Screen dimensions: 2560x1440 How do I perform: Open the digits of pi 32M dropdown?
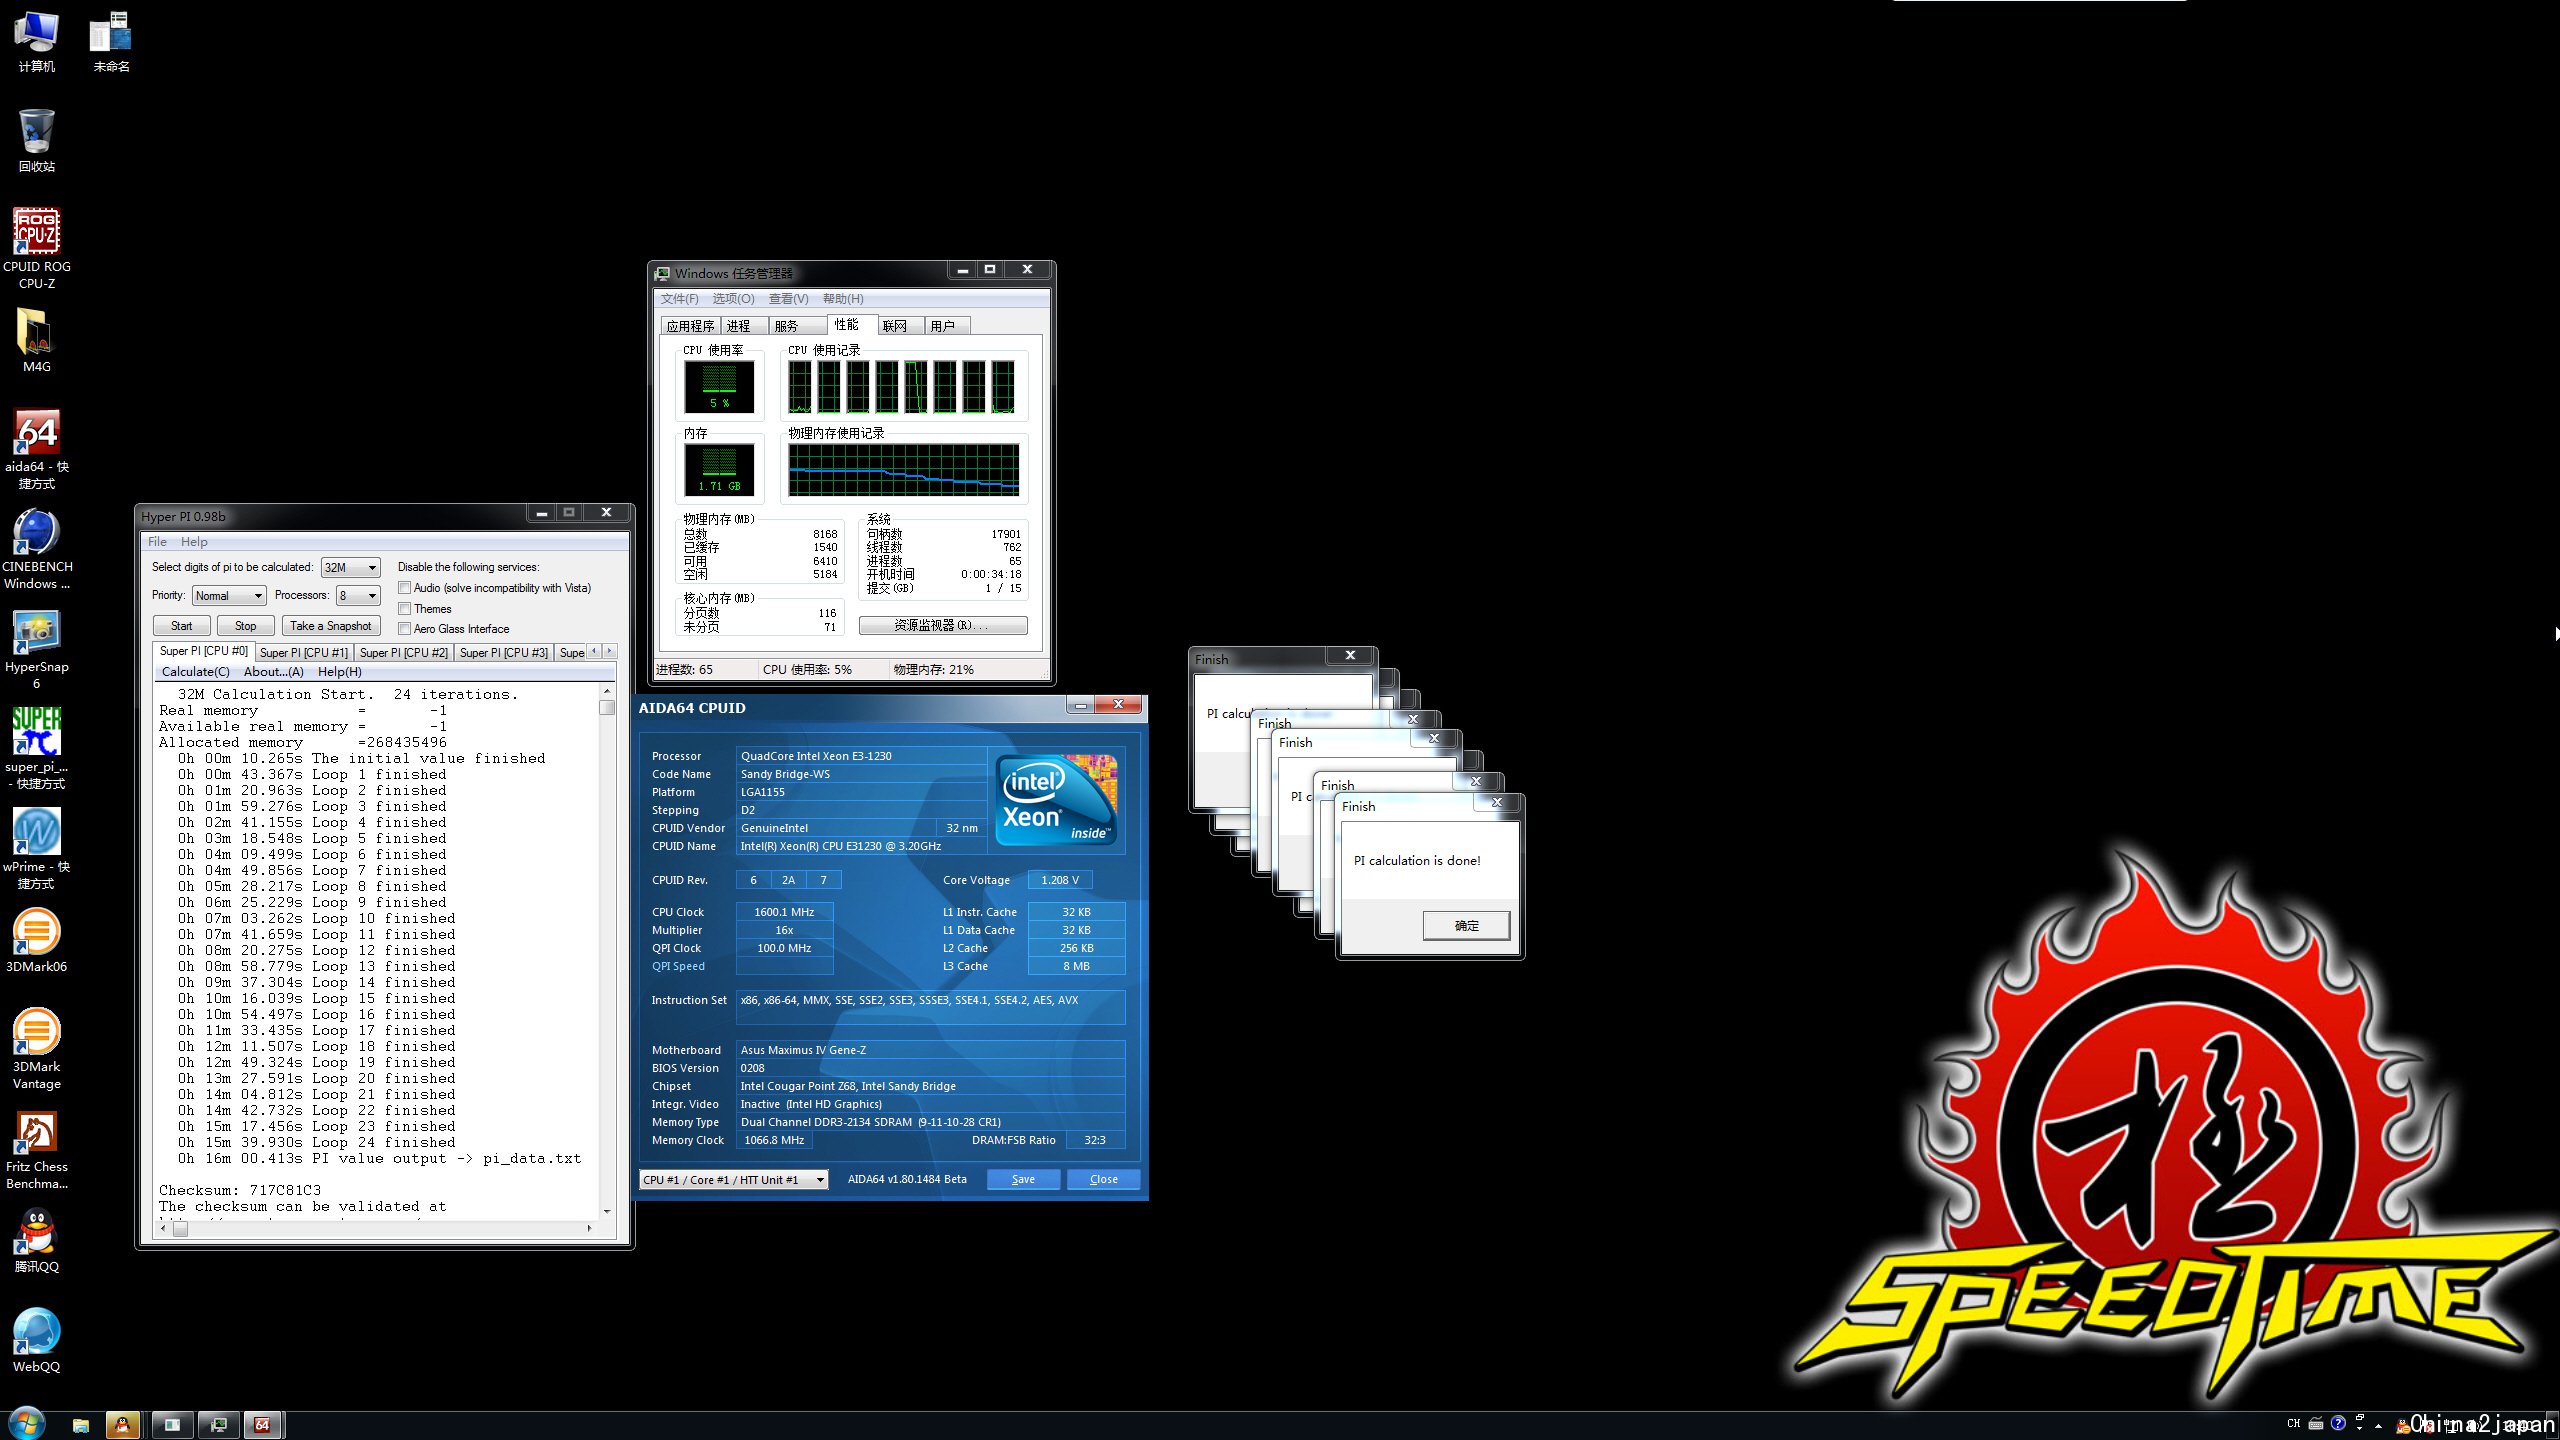pyautogui.click(x=350, y=568)
